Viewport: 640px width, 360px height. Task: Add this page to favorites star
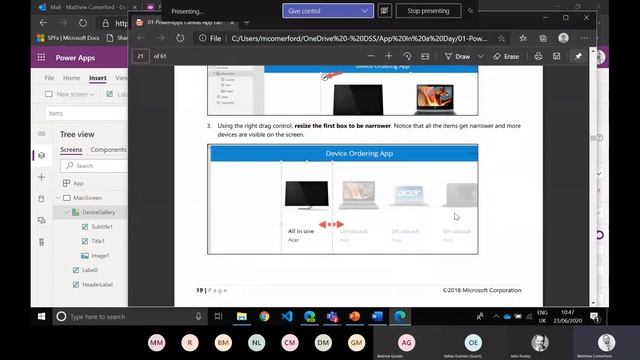pyautogui.click(x=501, y=38)
